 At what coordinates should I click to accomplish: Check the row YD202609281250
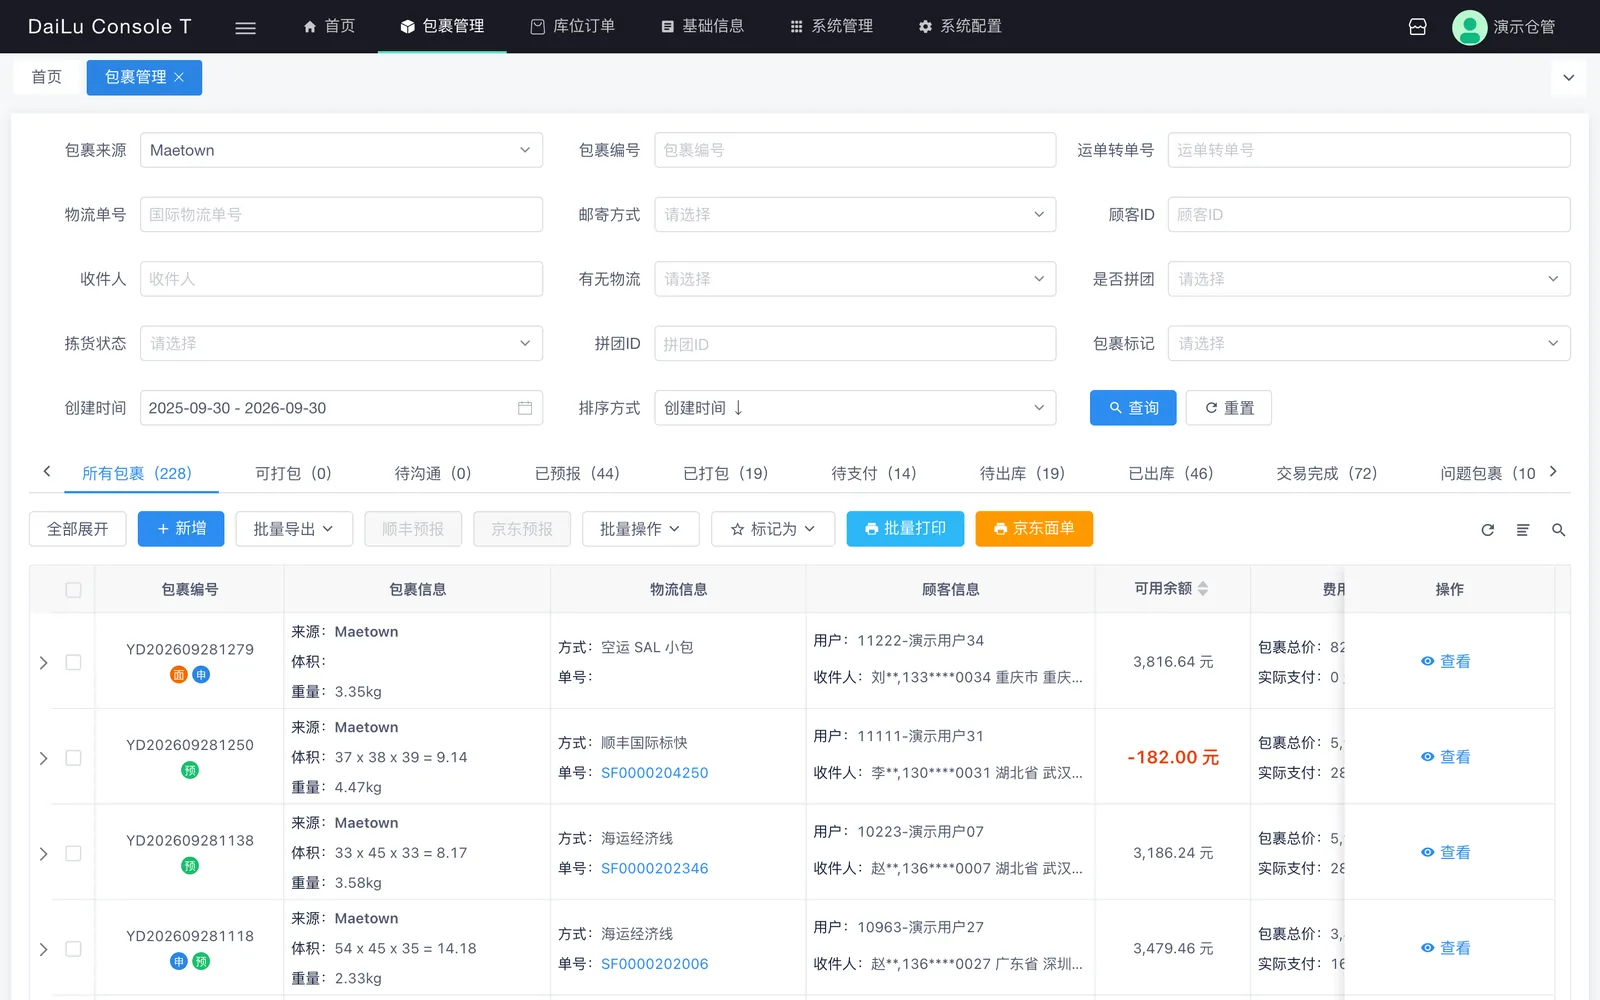73,758
